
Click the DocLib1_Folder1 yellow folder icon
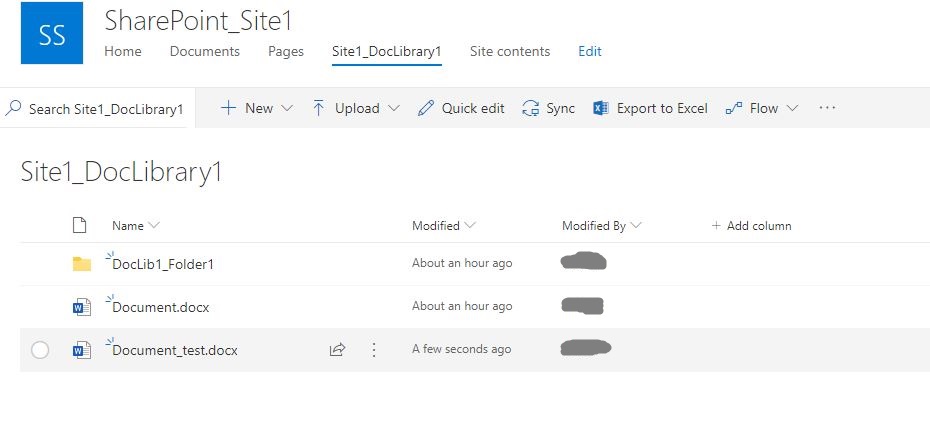point(82,264)
